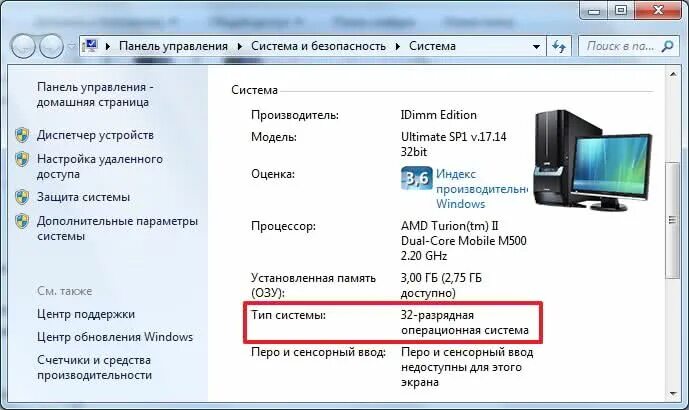Click the Установленная память (ОЗУ) label
Viewport: 689px width, 410px height.
pos(313,285)
